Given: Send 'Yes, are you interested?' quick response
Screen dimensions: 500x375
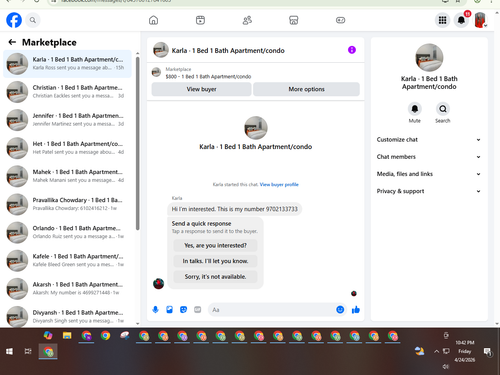Looking at the screenshot, I should [x=215, y=245].
